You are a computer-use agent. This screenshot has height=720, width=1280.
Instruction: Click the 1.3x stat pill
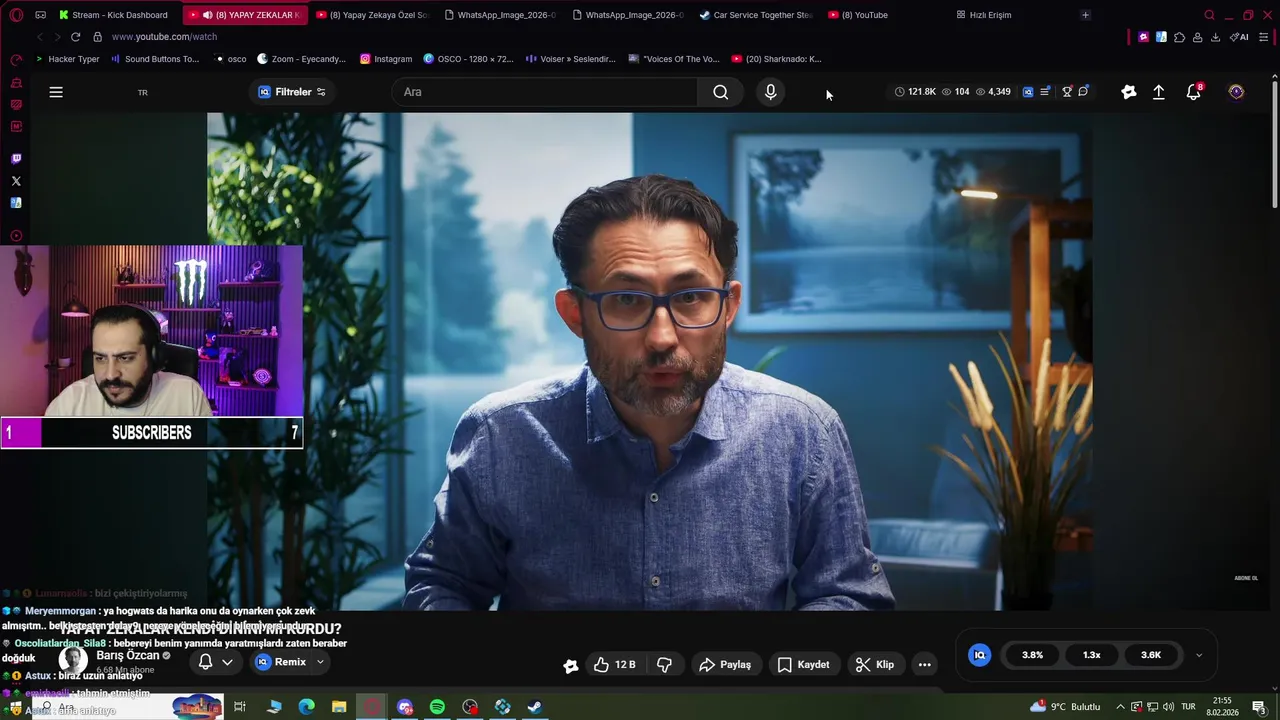(1091, 655)
